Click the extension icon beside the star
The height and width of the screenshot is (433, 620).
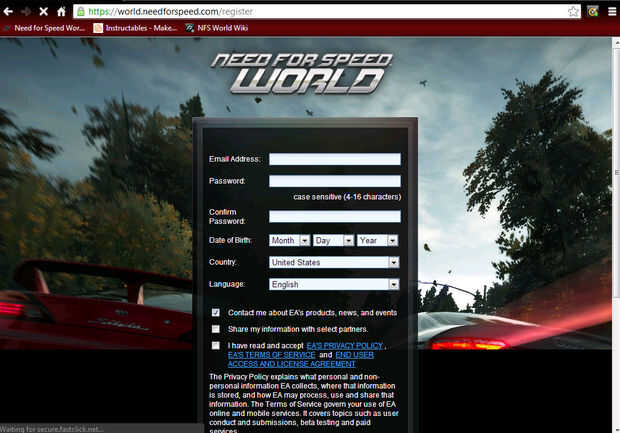tap(592, 11)
